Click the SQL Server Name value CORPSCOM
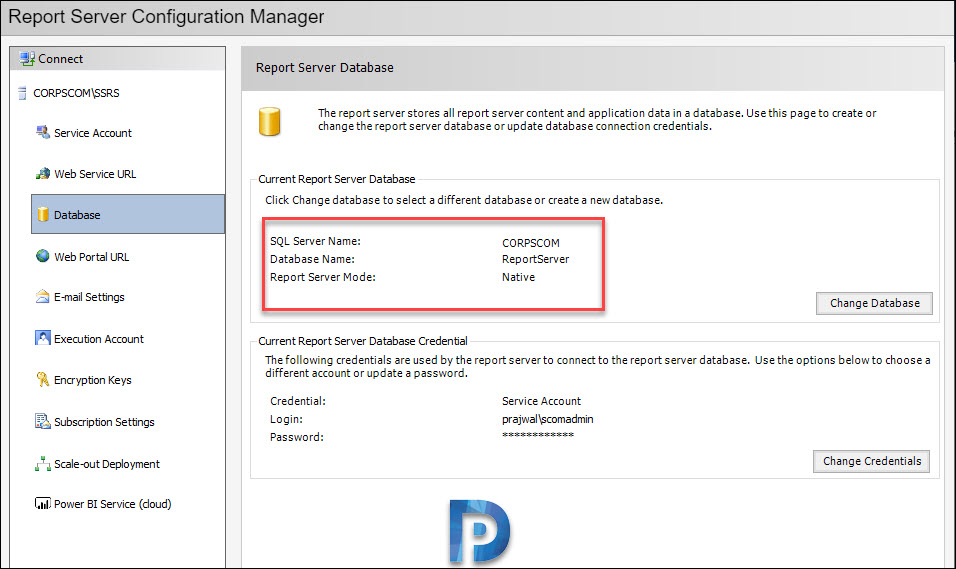 click(530, 243)
